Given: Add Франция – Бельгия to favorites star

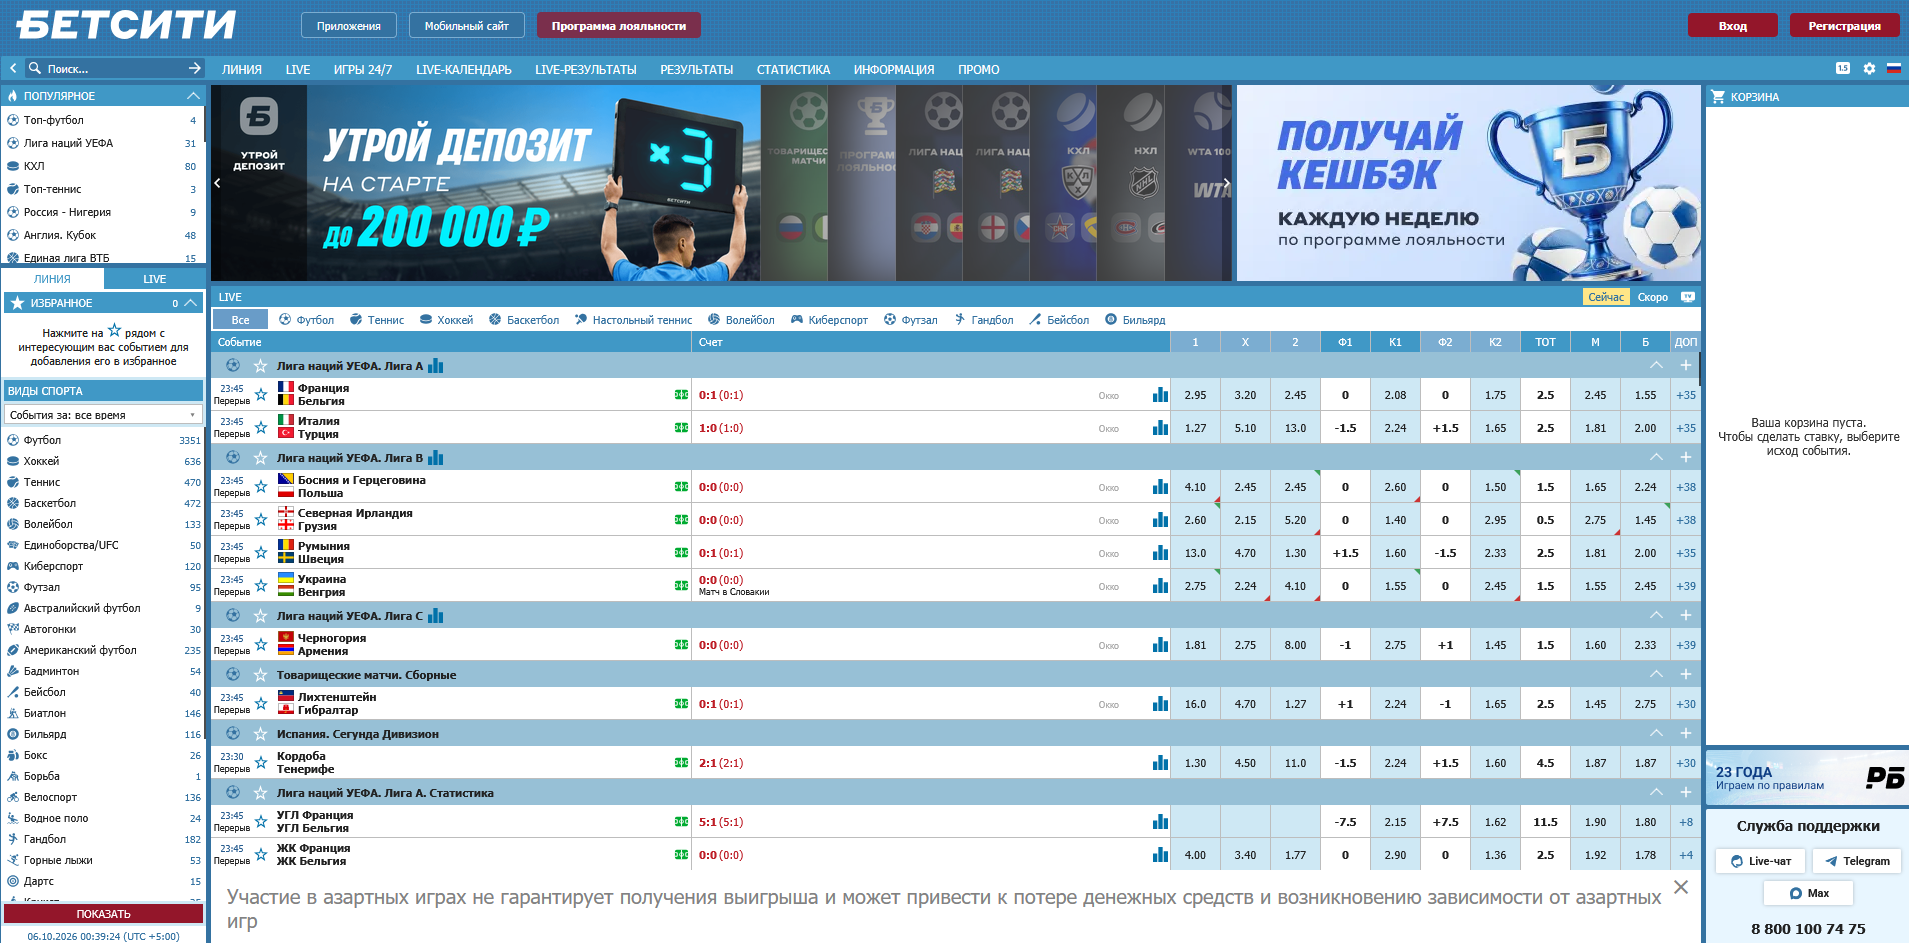Looking at the screenshot, I should click(x=261, y=395).
